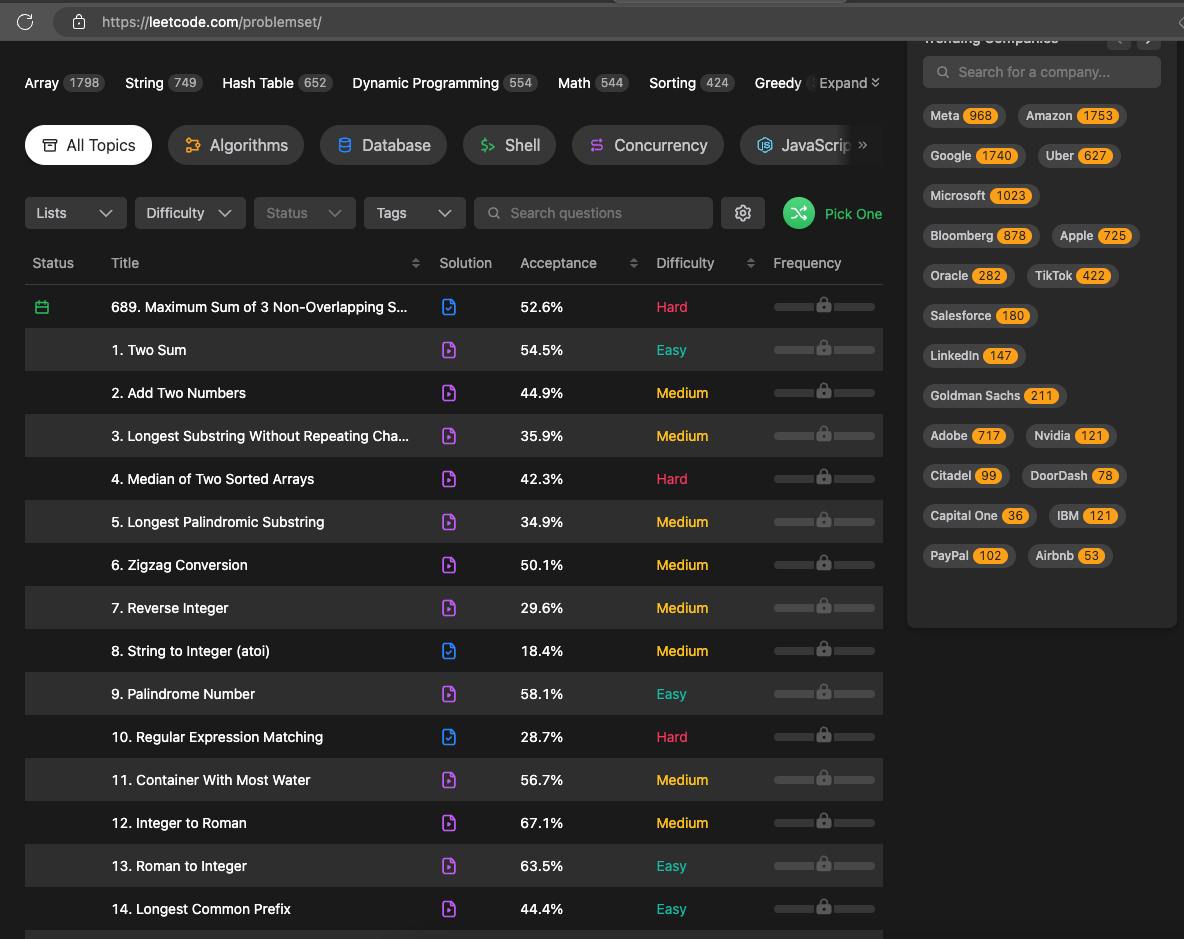This screenshot has width=1184, height=939.
Task: Open the Two Sum problem
Action: (x=149, y=350)
